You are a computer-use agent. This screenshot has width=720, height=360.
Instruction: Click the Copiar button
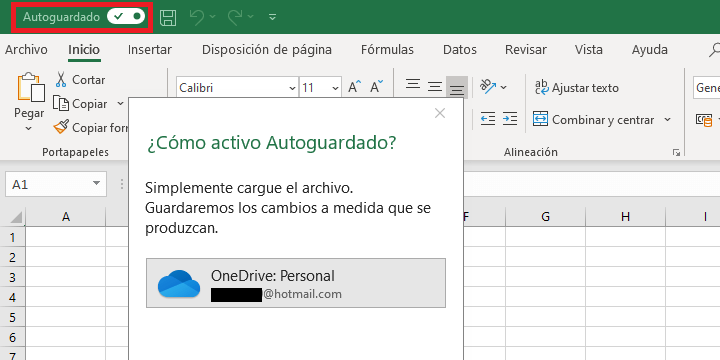(81, 104)
